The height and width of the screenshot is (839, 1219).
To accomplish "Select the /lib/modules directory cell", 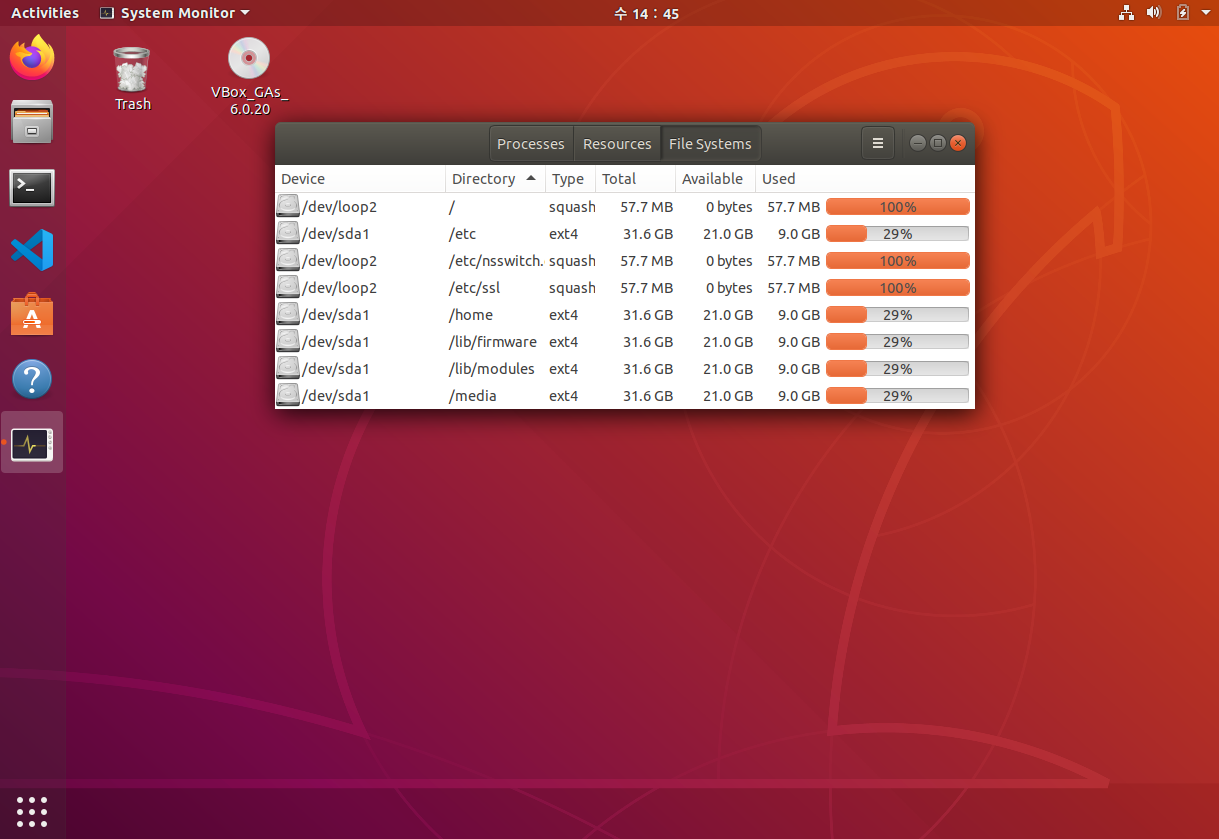I will tap(493, 369).
